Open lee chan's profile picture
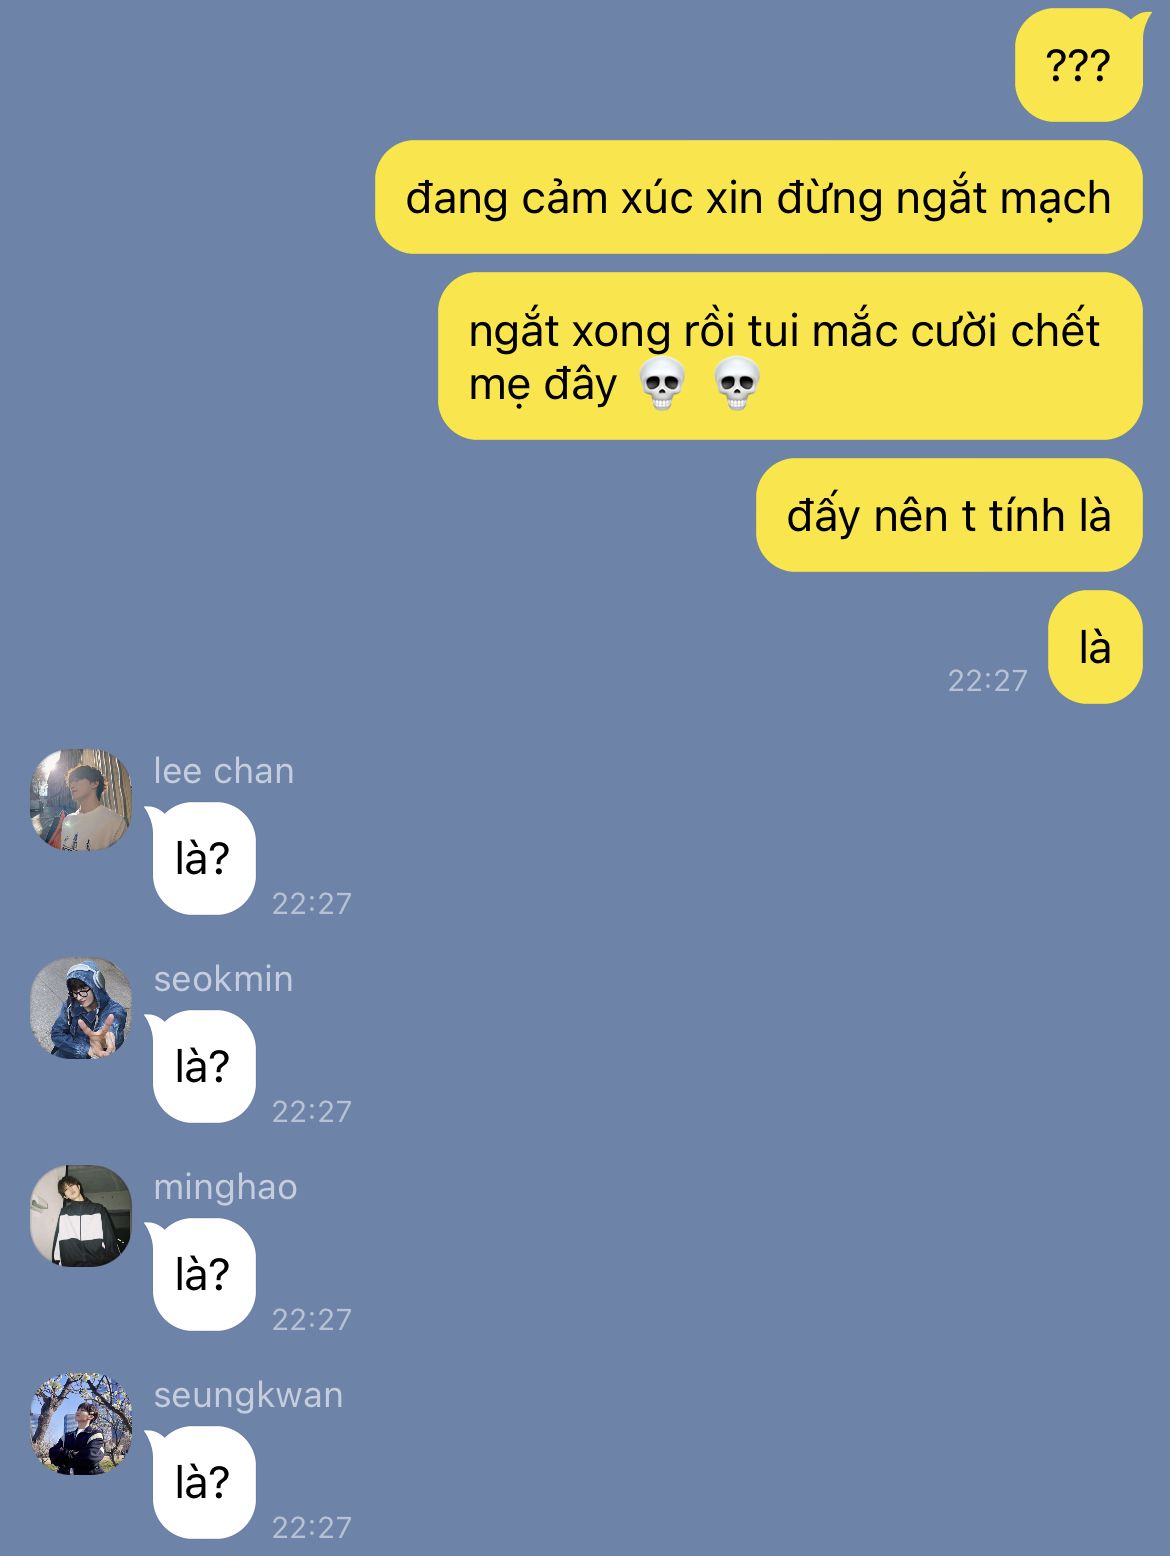Viewport: 1170px width, 1556px height. [81, 800]
